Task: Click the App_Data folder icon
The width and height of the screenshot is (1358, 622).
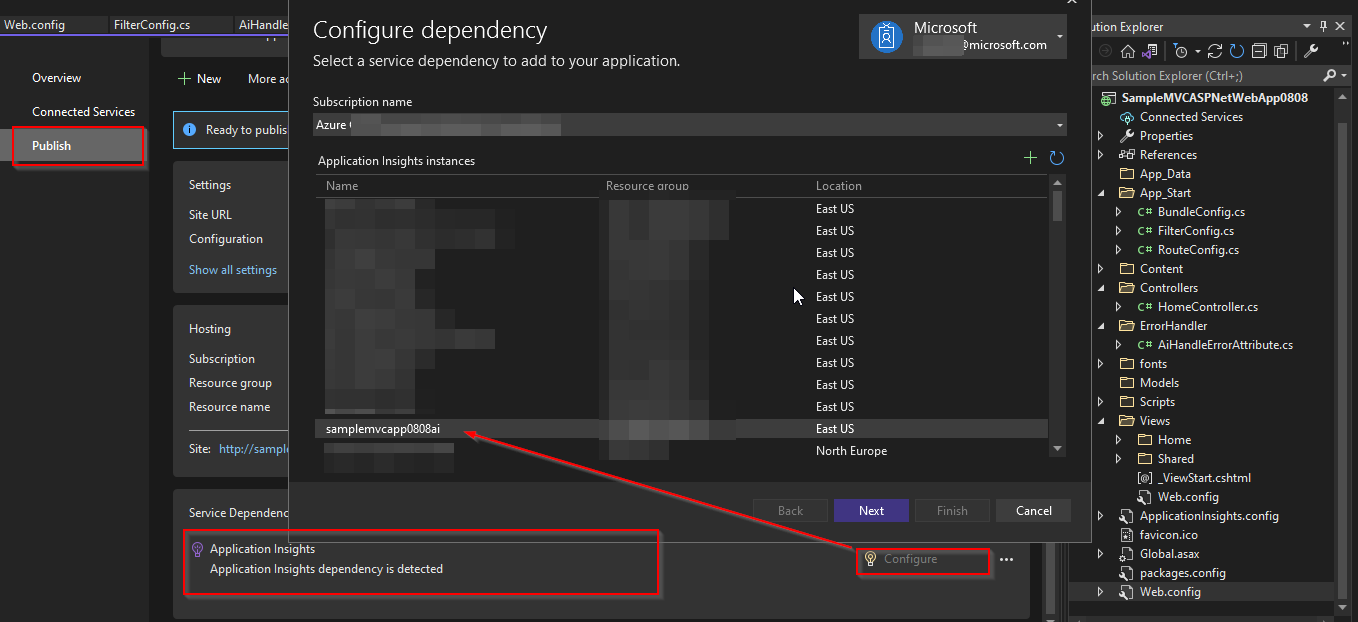Action: (x=1127, y=174)
